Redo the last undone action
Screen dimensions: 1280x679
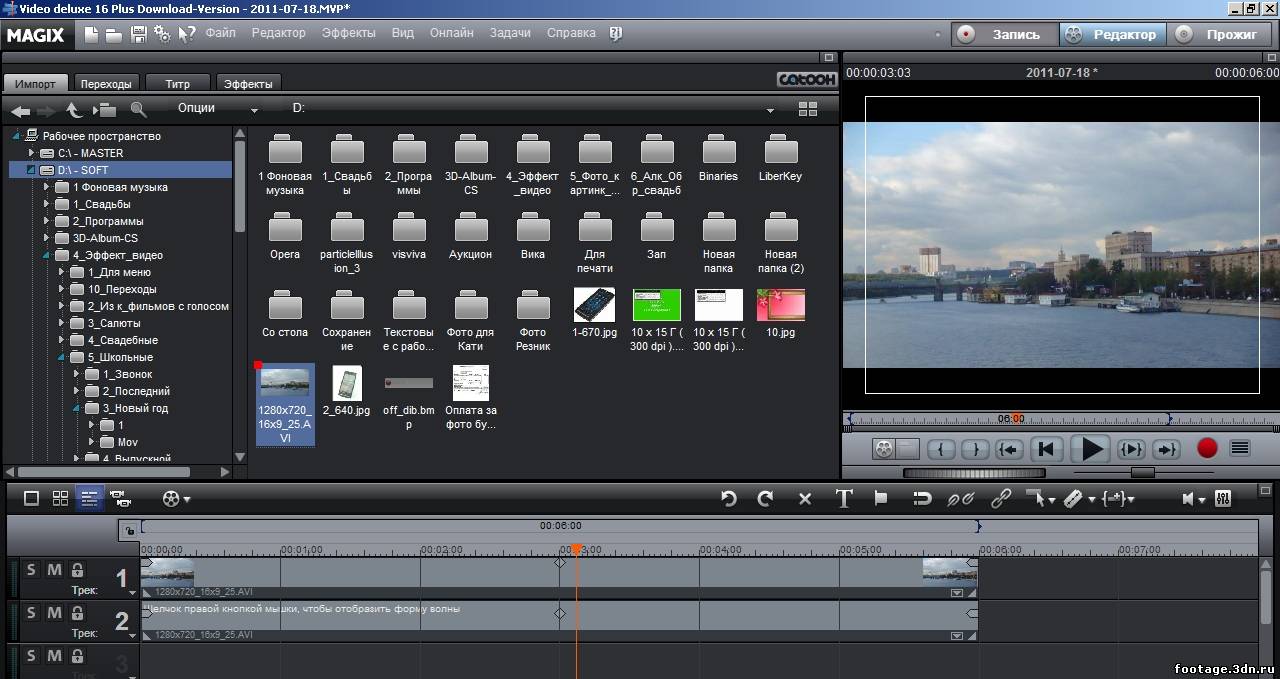[x=766, y=498]
